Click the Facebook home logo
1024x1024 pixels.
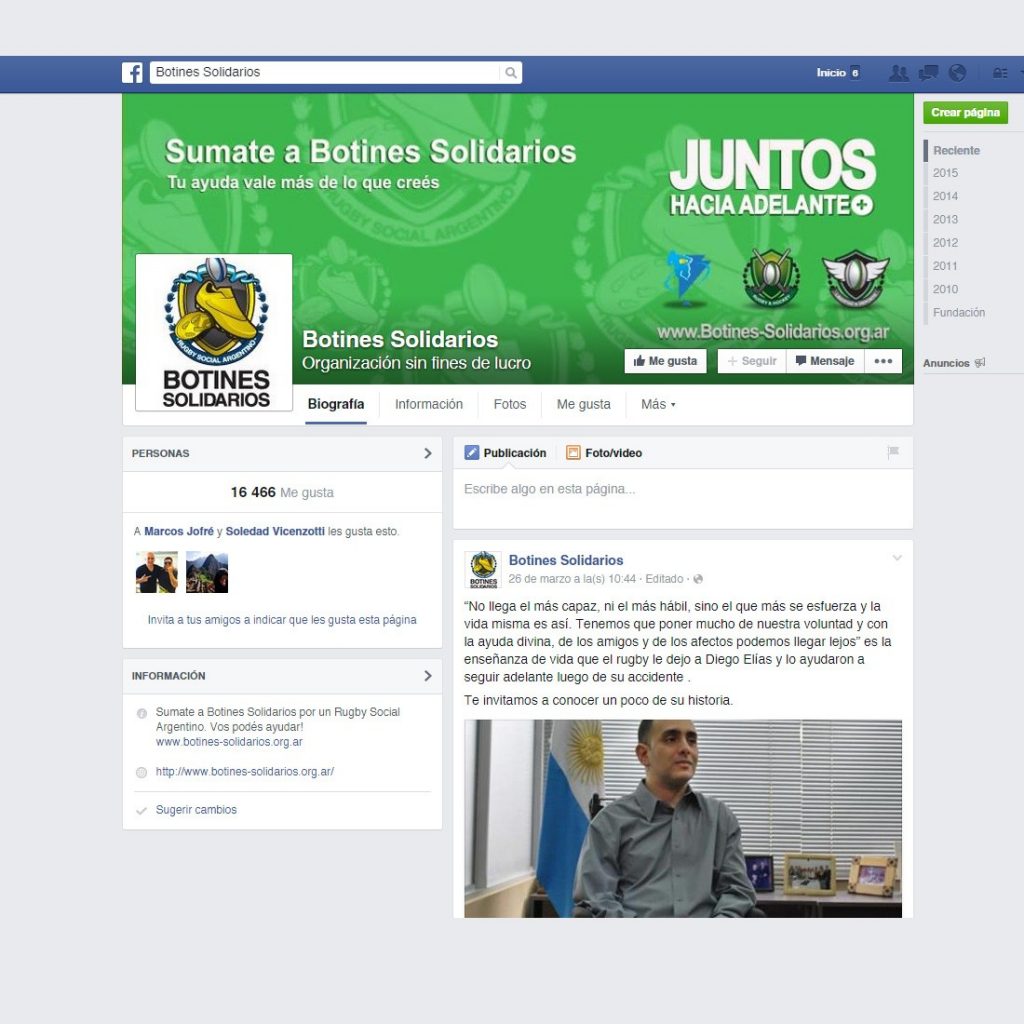133,72
